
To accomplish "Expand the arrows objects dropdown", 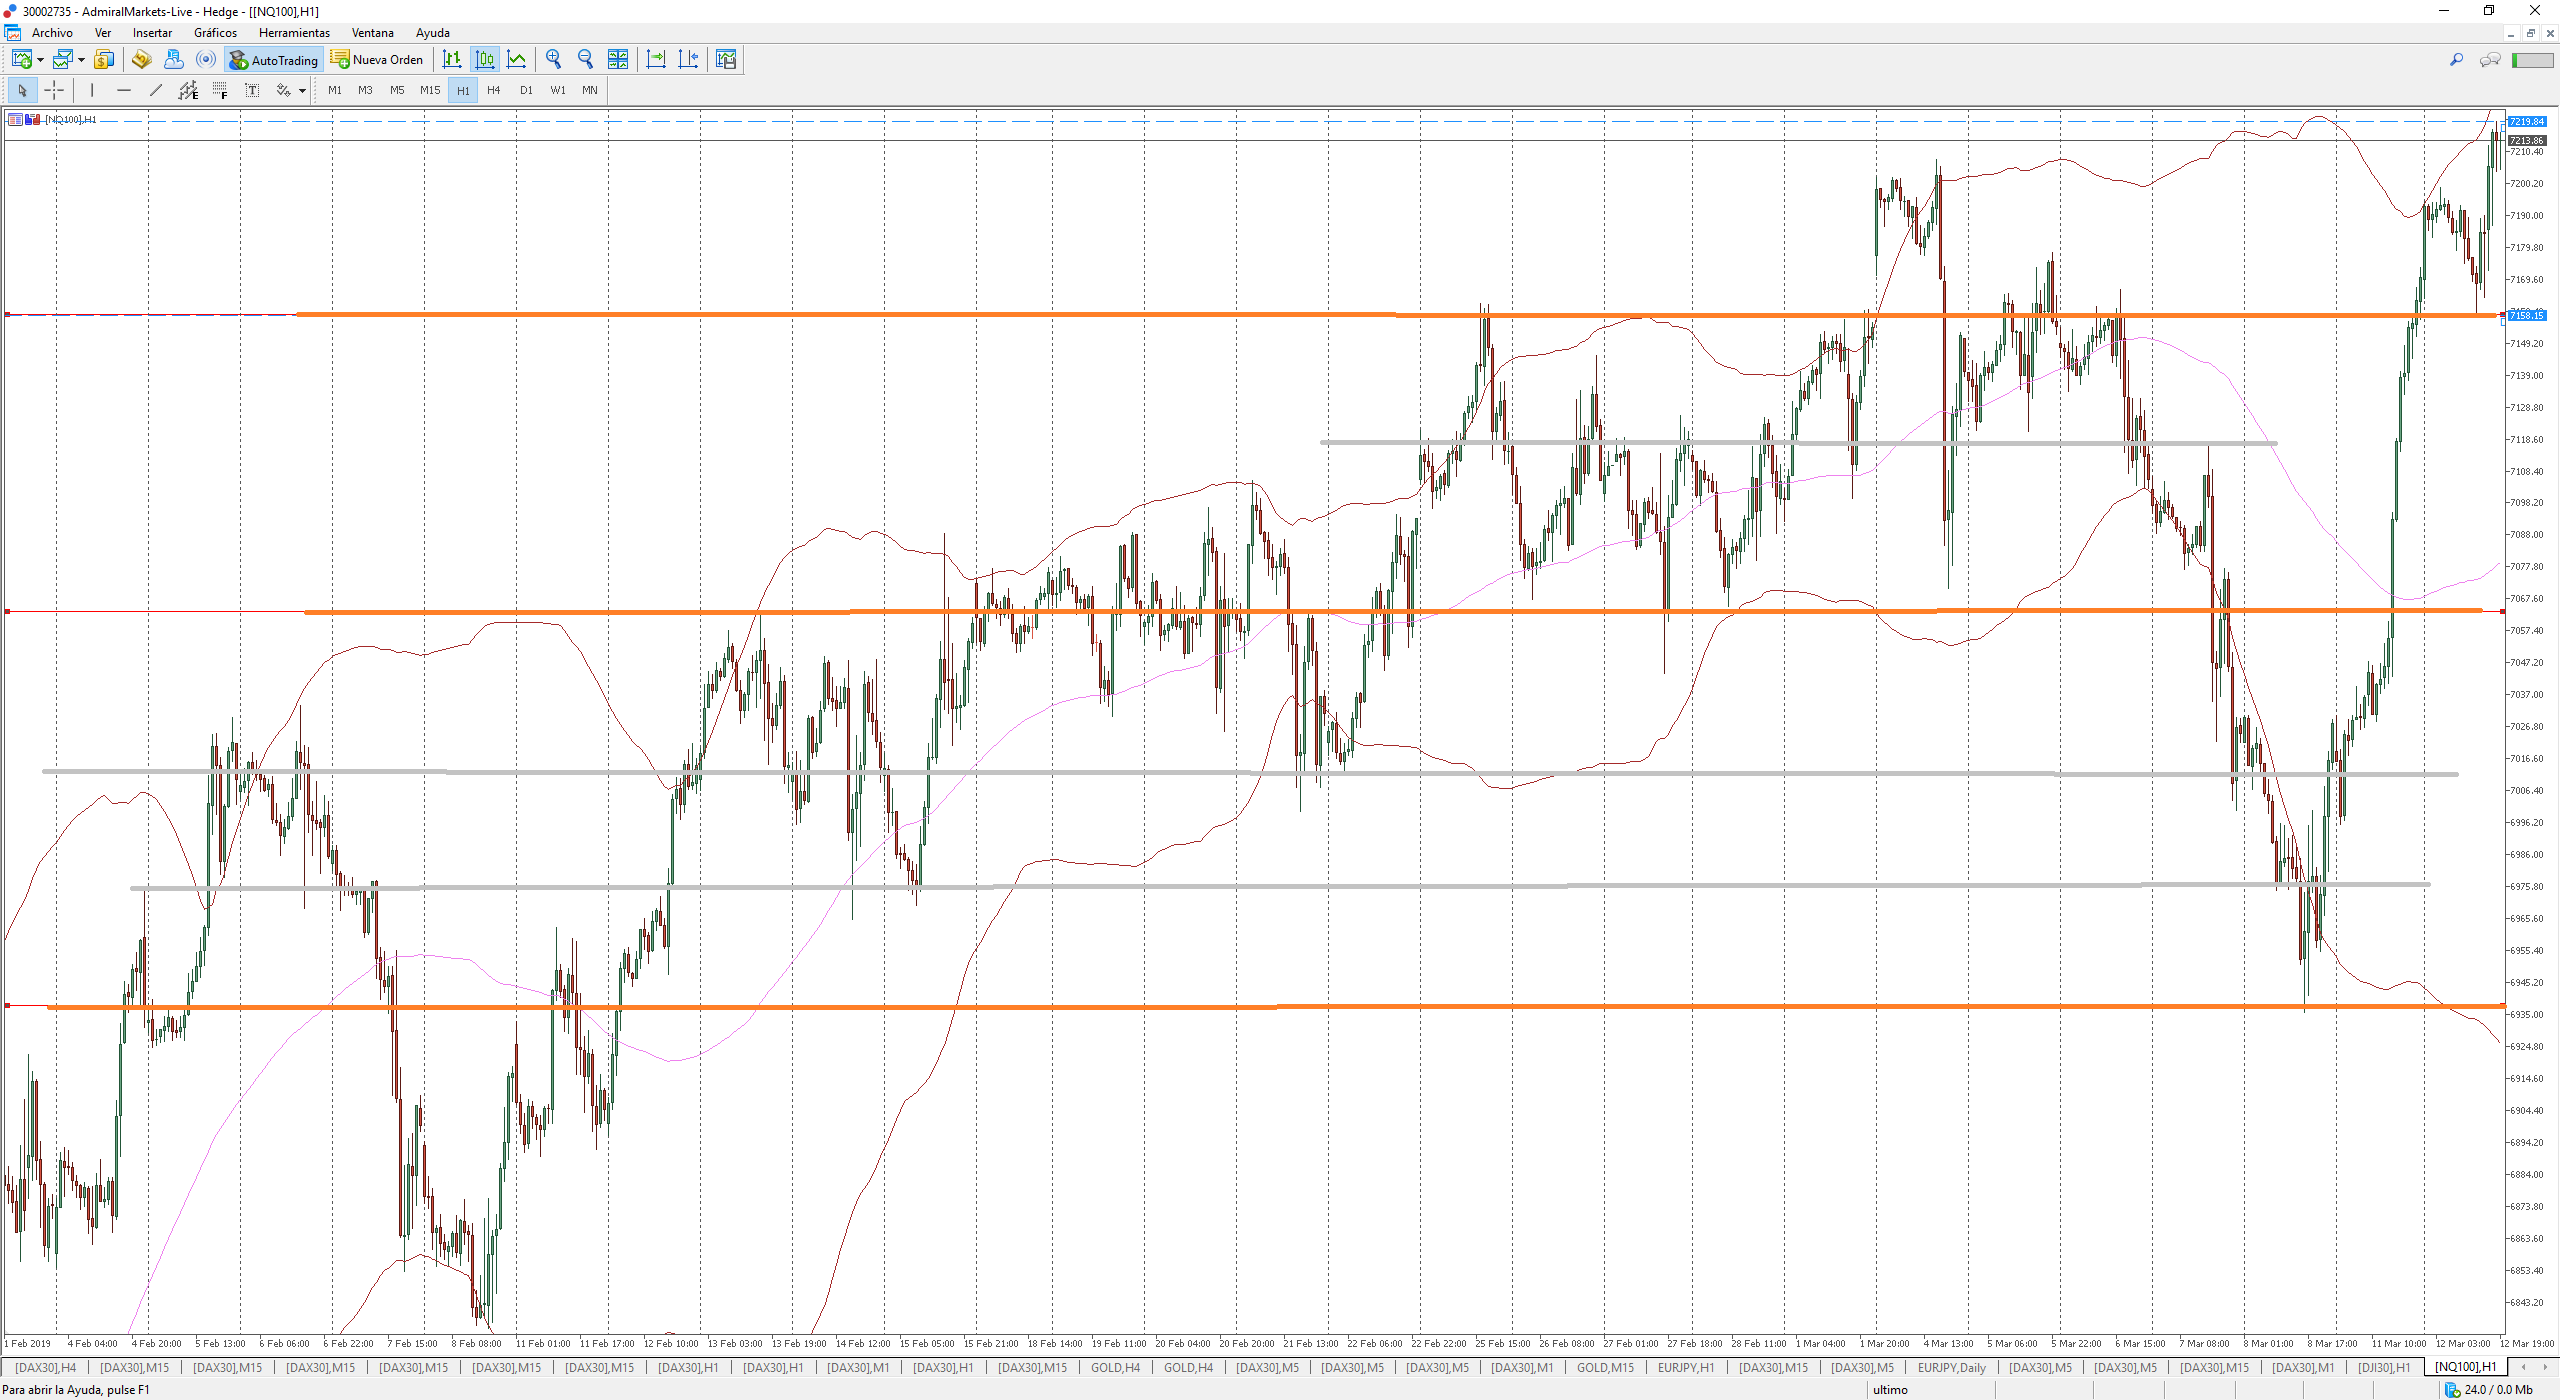I will [x=302, y=91].
